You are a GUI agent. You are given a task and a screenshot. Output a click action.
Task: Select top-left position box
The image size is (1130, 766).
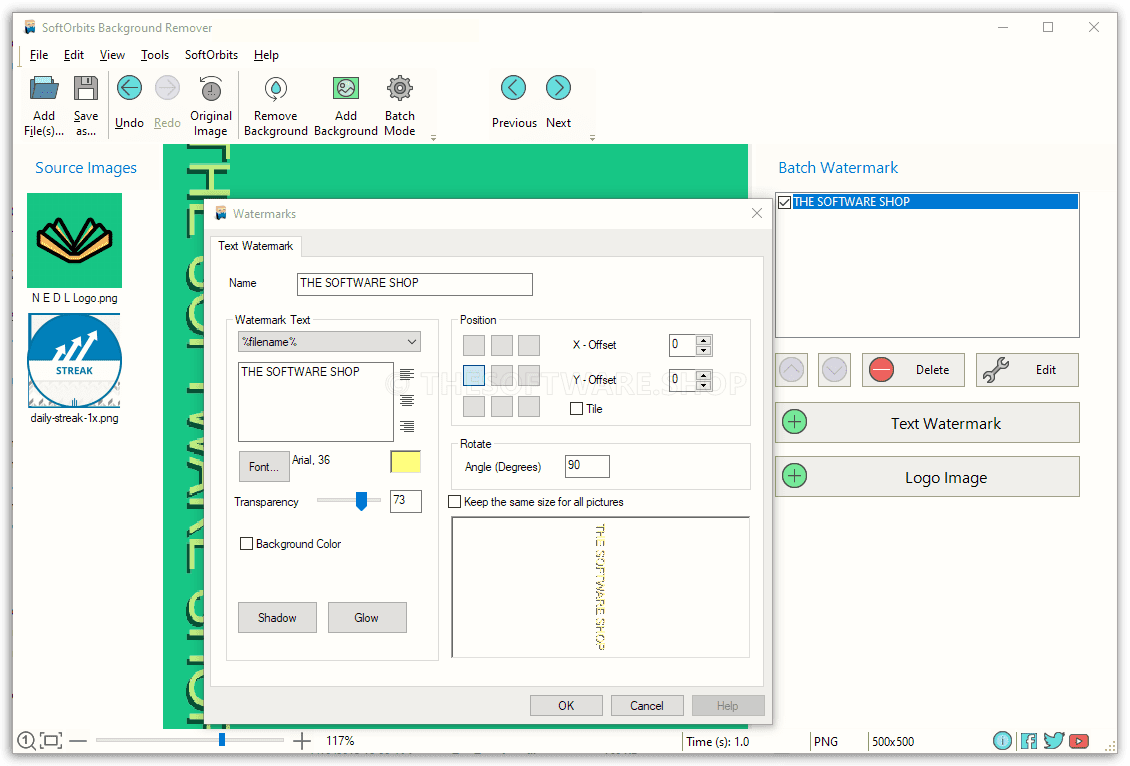point(473,345)
